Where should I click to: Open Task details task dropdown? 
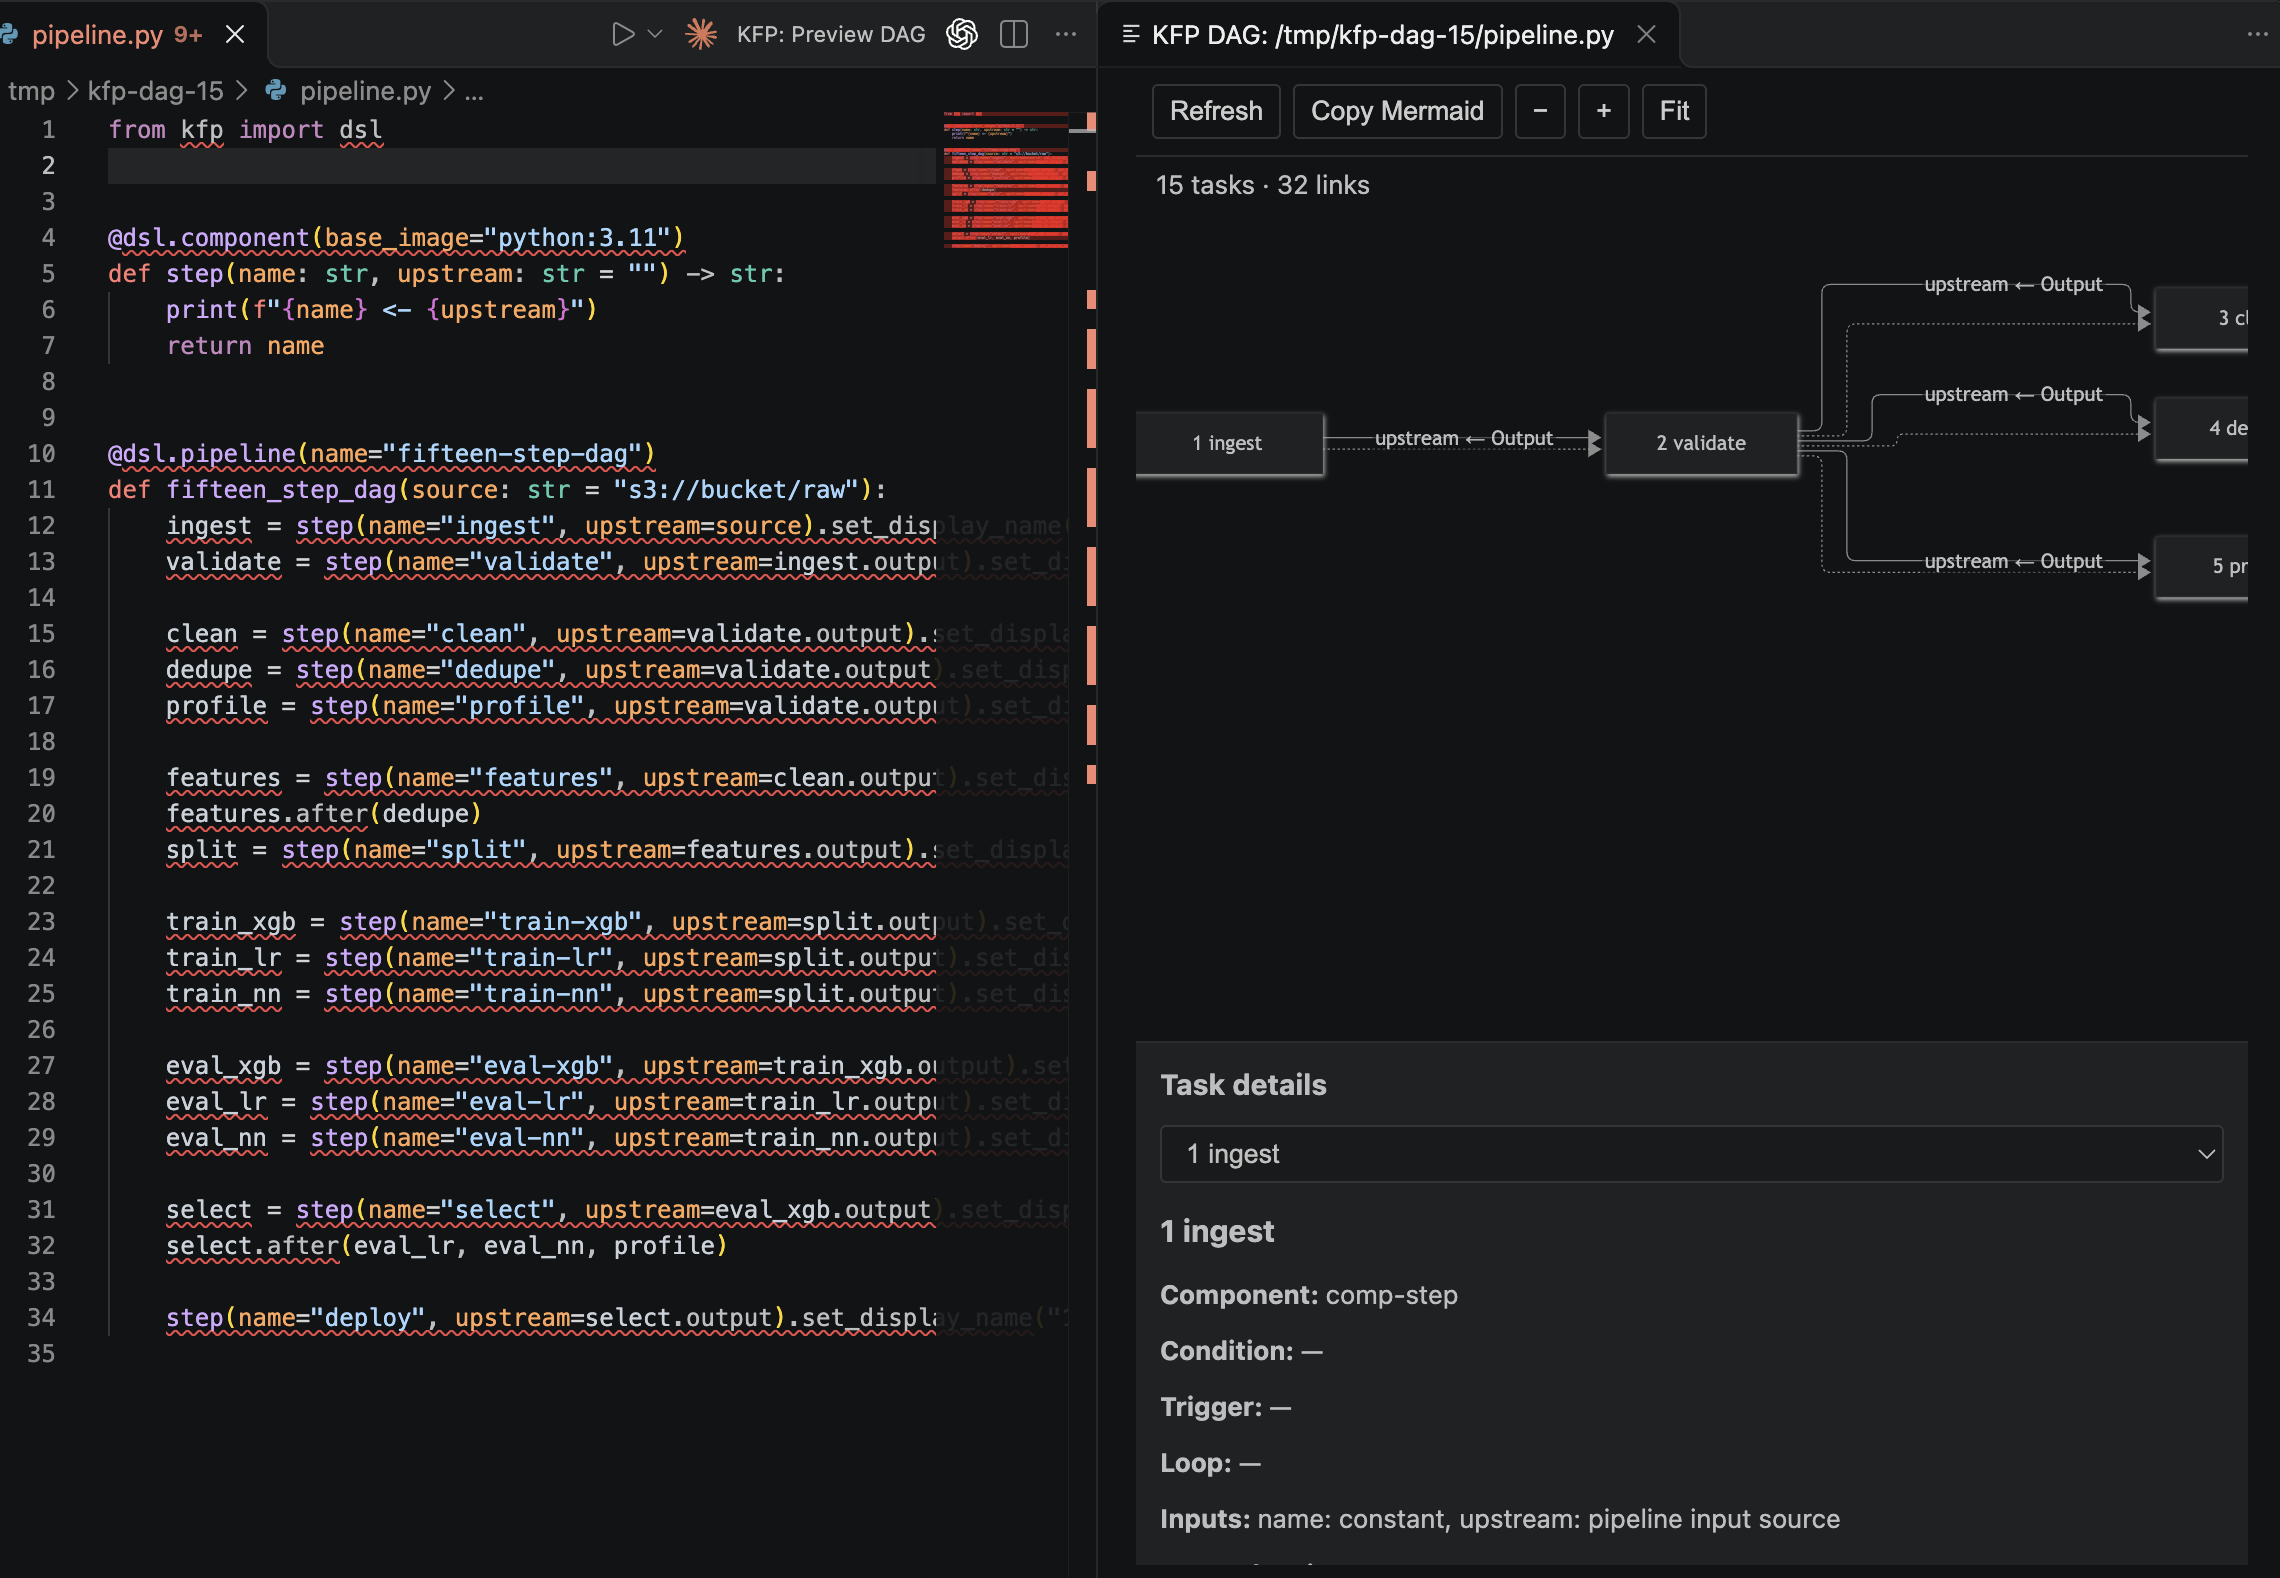[1691, 1154]
